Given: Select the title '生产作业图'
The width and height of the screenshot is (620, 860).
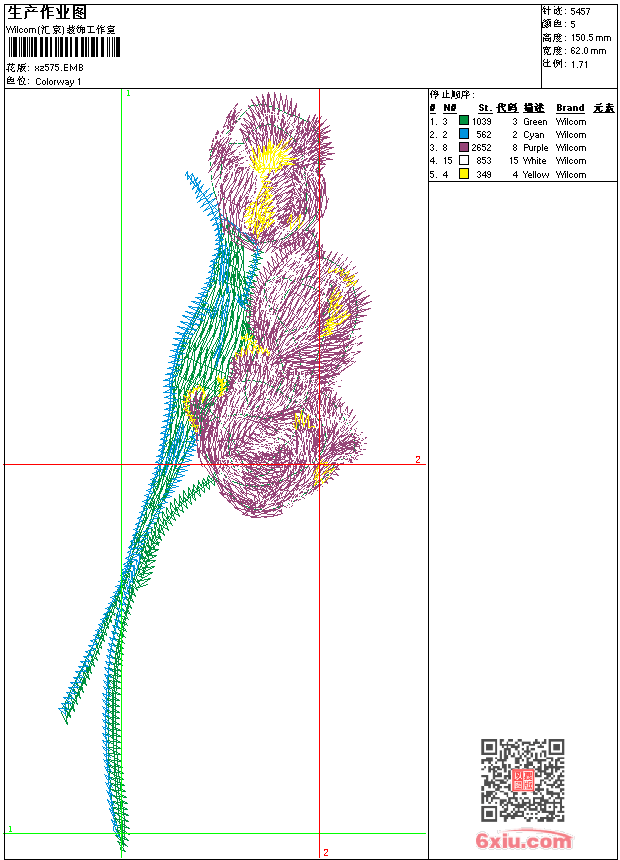Looking at the screenshot, I should (x=47, y=12).
